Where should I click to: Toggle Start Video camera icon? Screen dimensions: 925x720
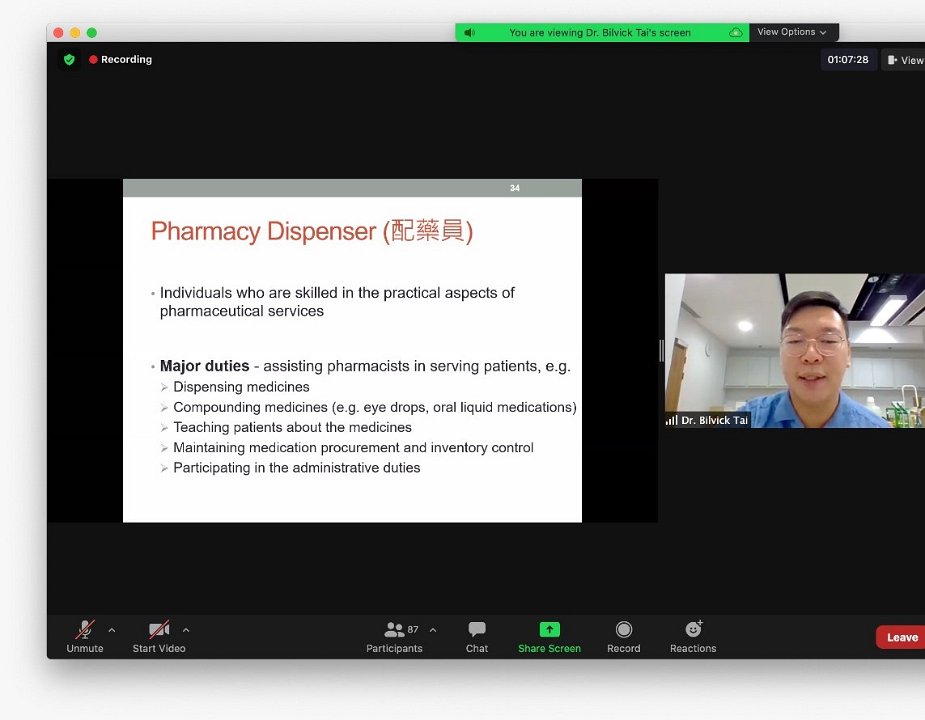click(159, 630)
